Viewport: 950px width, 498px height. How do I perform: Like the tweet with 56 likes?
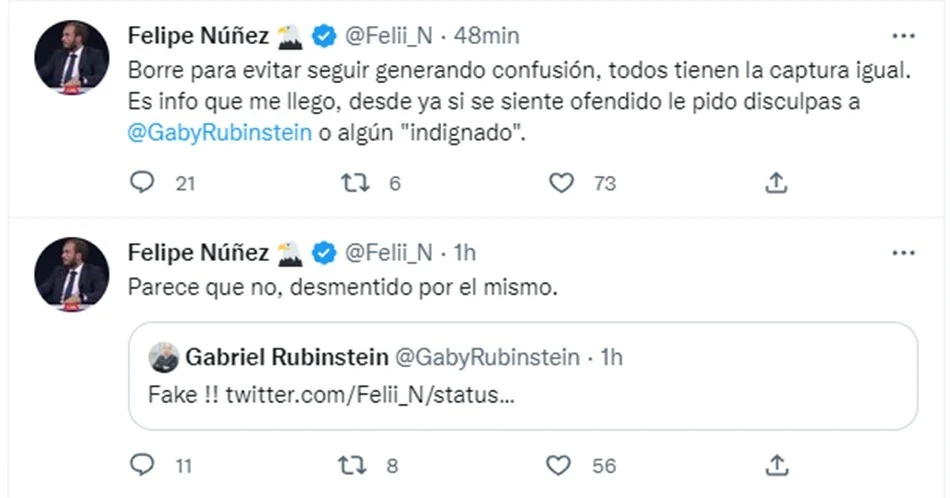pyautogui.click(x=562, y=465)
